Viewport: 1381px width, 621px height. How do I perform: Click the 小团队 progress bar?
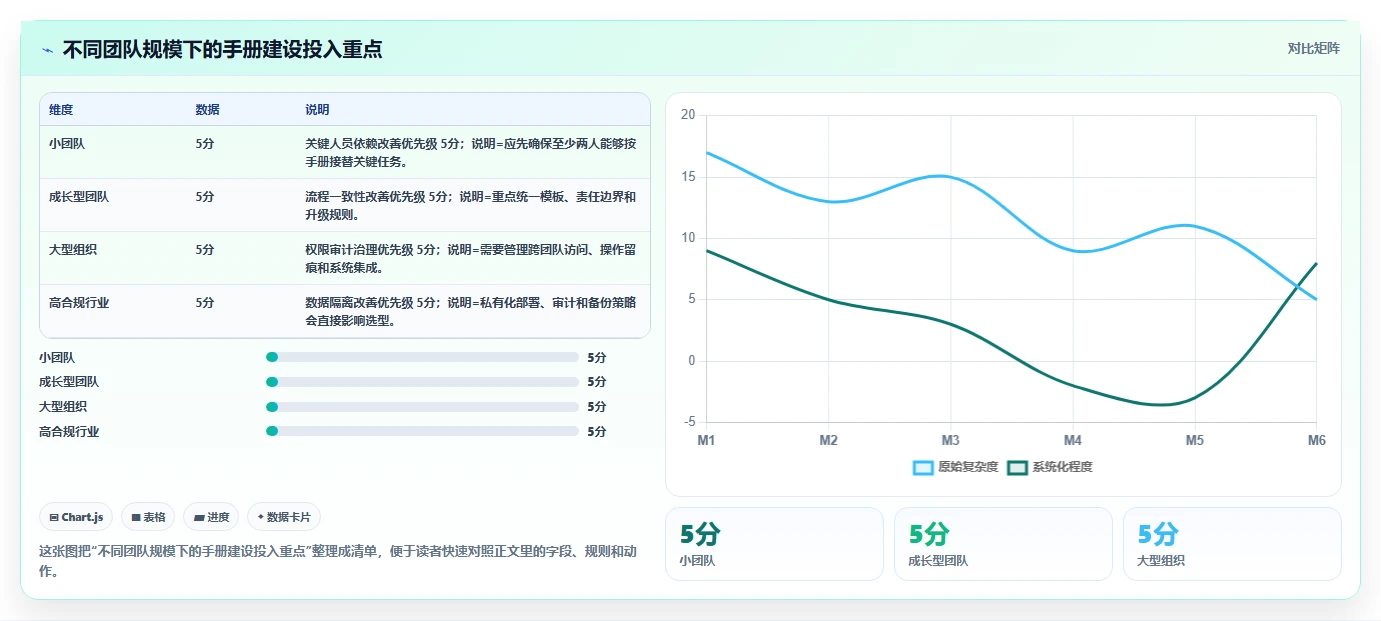click(422, 357)
